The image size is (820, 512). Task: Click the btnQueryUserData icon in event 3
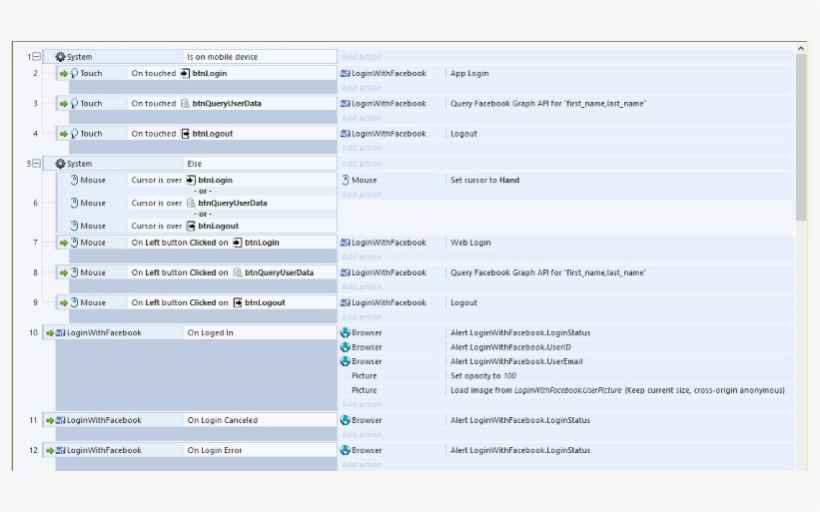point(185,104)
